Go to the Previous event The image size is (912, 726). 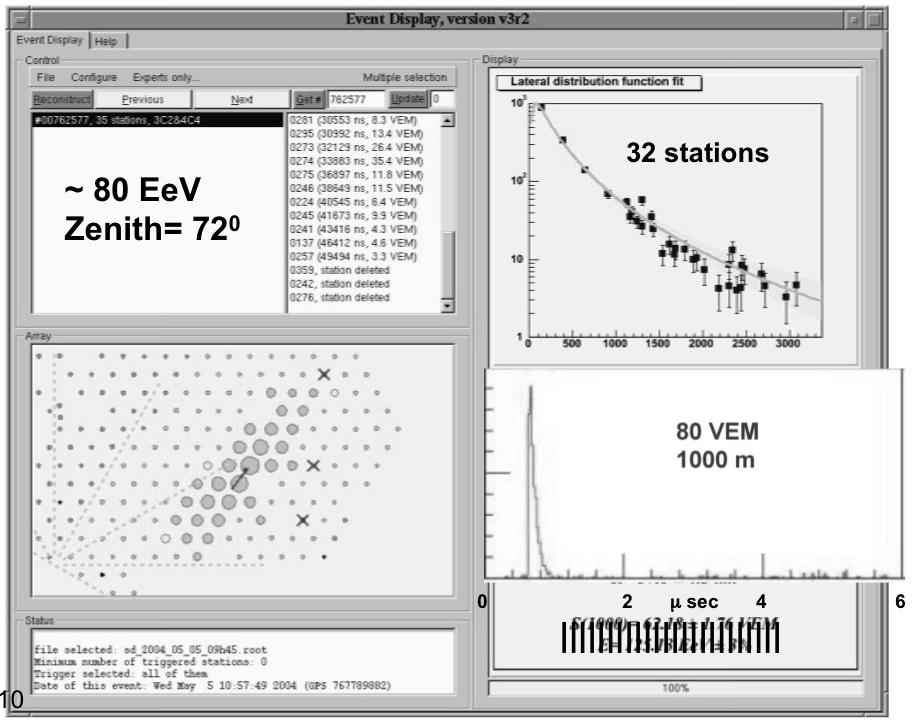142,99
